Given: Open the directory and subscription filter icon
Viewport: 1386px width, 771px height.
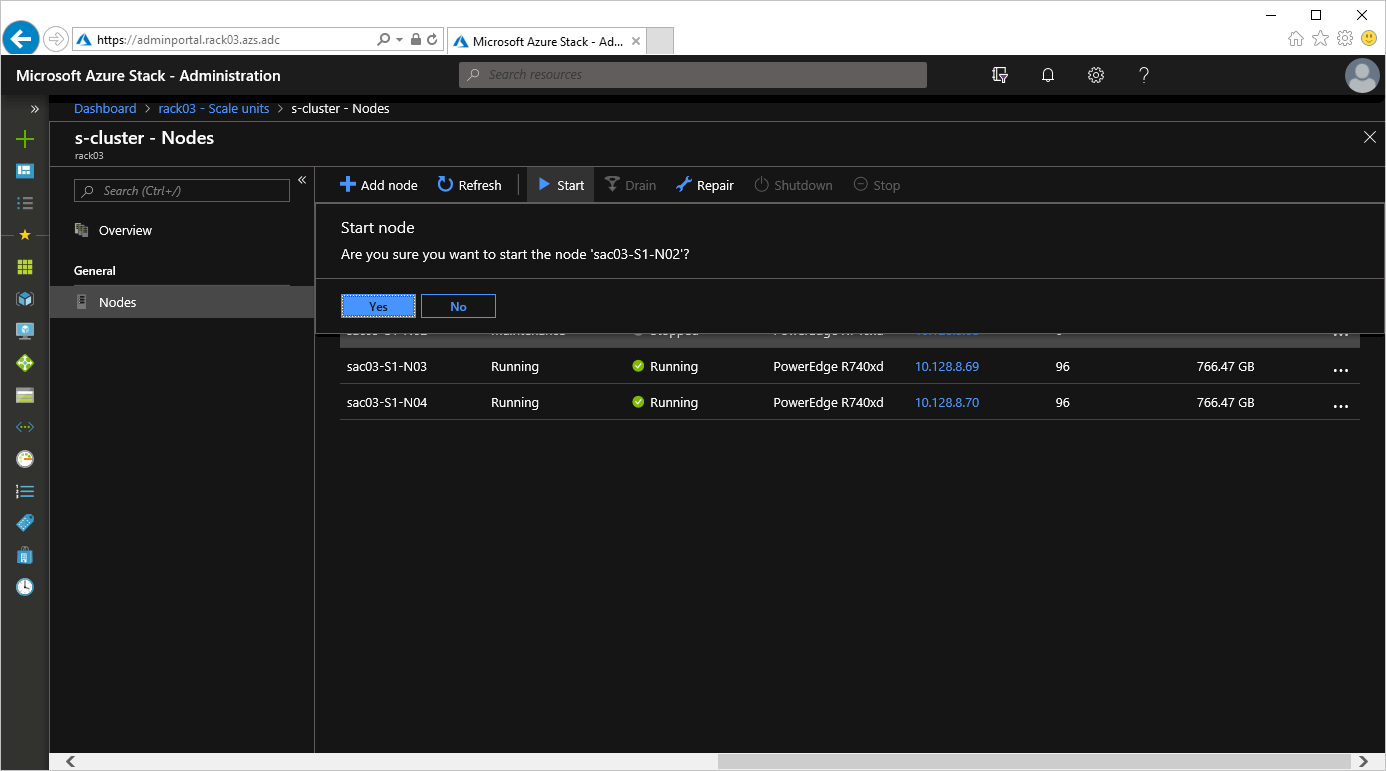Looking at the screenshot, I should point(999,75).
